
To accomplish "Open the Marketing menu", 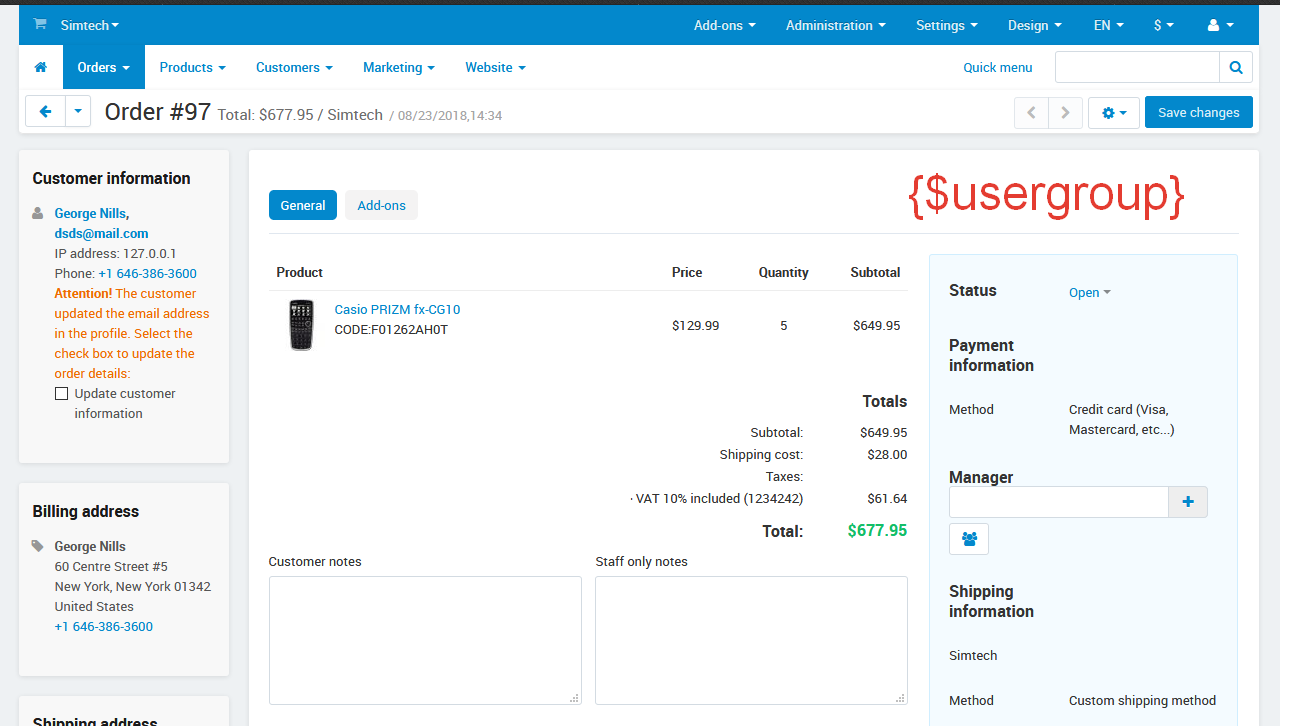I will click(398, 67).
